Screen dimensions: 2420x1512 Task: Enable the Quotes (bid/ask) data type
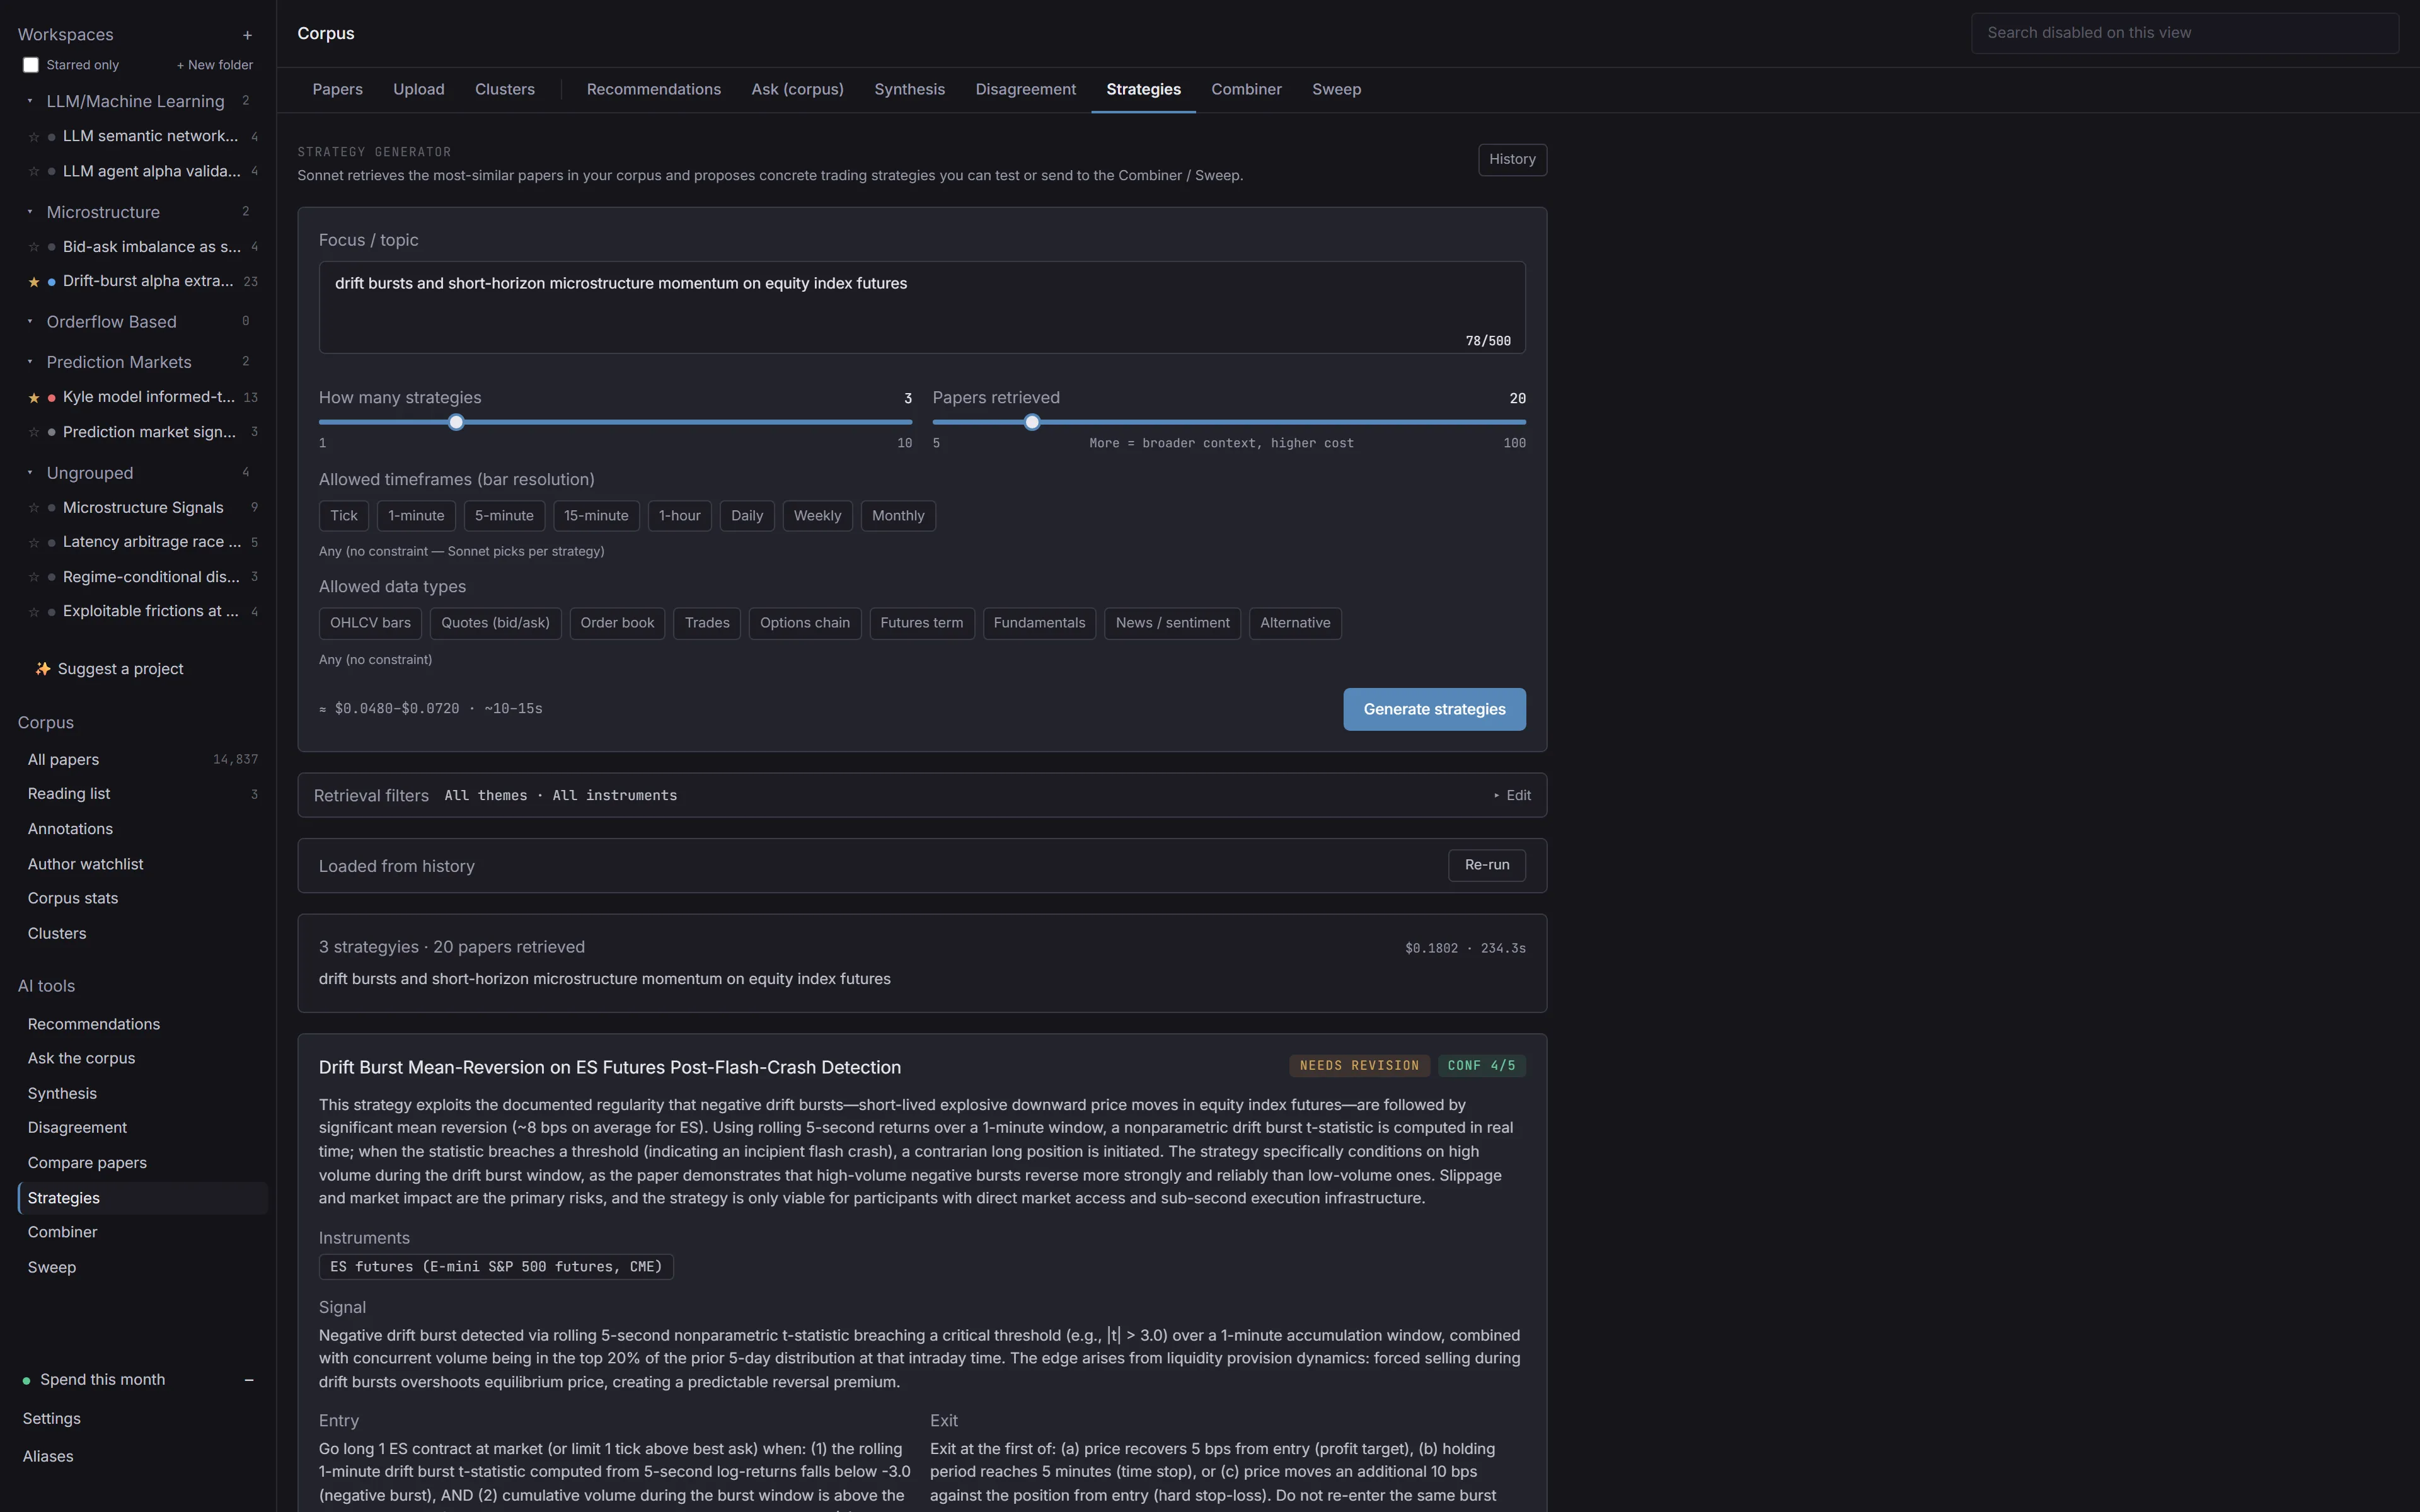[496, 623]
